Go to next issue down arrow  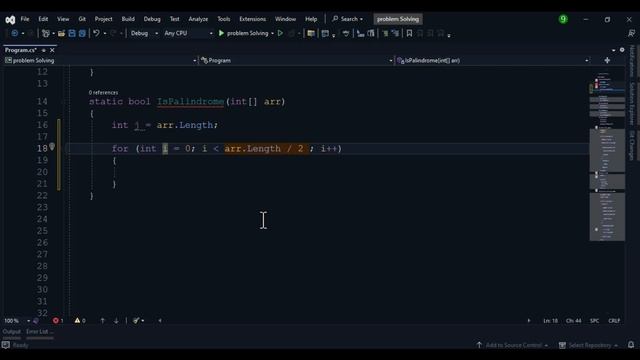pyautogui.click(x=116, y=320)
